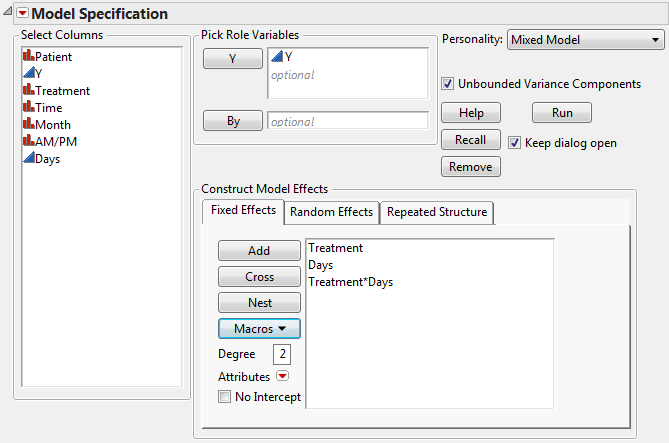Enable the No Intercept checkbox

225,397
